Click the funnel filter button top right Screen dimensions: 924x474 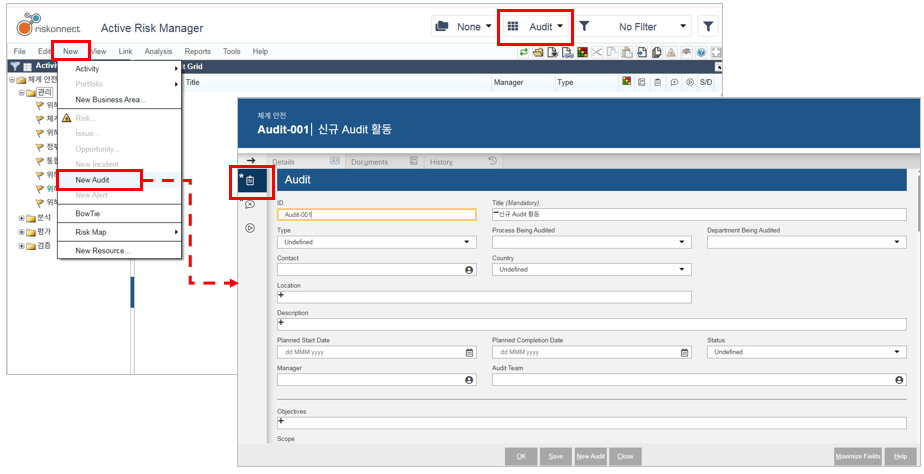point(708,27)
